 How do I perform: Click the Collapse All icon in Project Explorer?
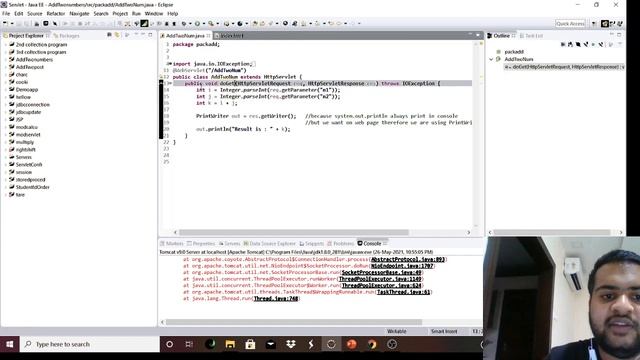tap(109, 36)
